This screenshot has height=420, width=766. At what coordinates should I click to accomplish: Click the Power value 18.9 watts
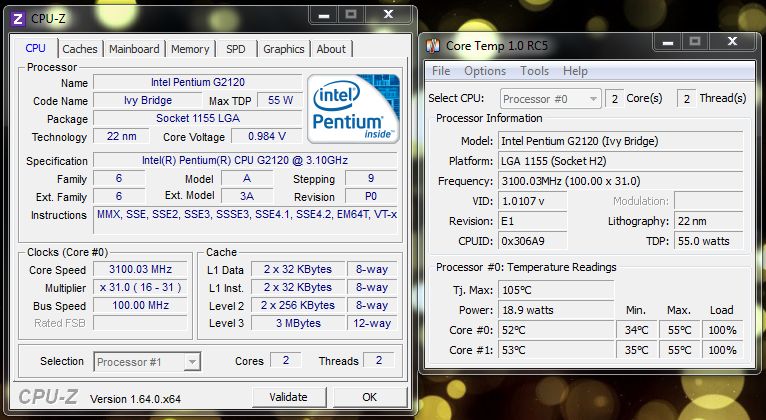tap(556, 310)
